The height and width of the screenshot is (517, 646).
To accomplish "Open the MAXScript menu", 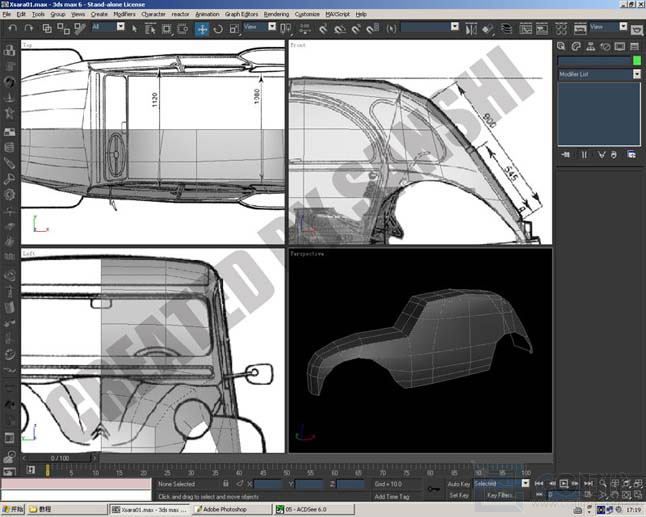I will [337, 14].
